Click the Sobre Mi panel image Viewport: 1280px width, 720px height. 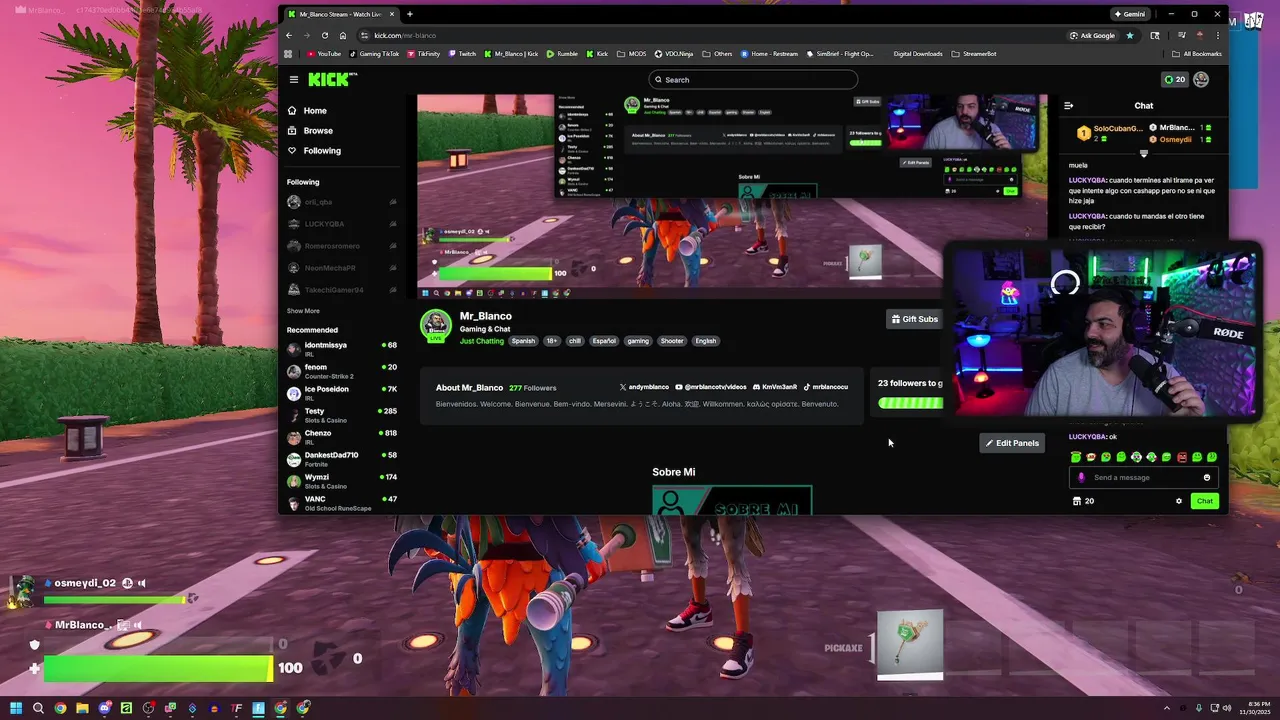pos(732,501)
